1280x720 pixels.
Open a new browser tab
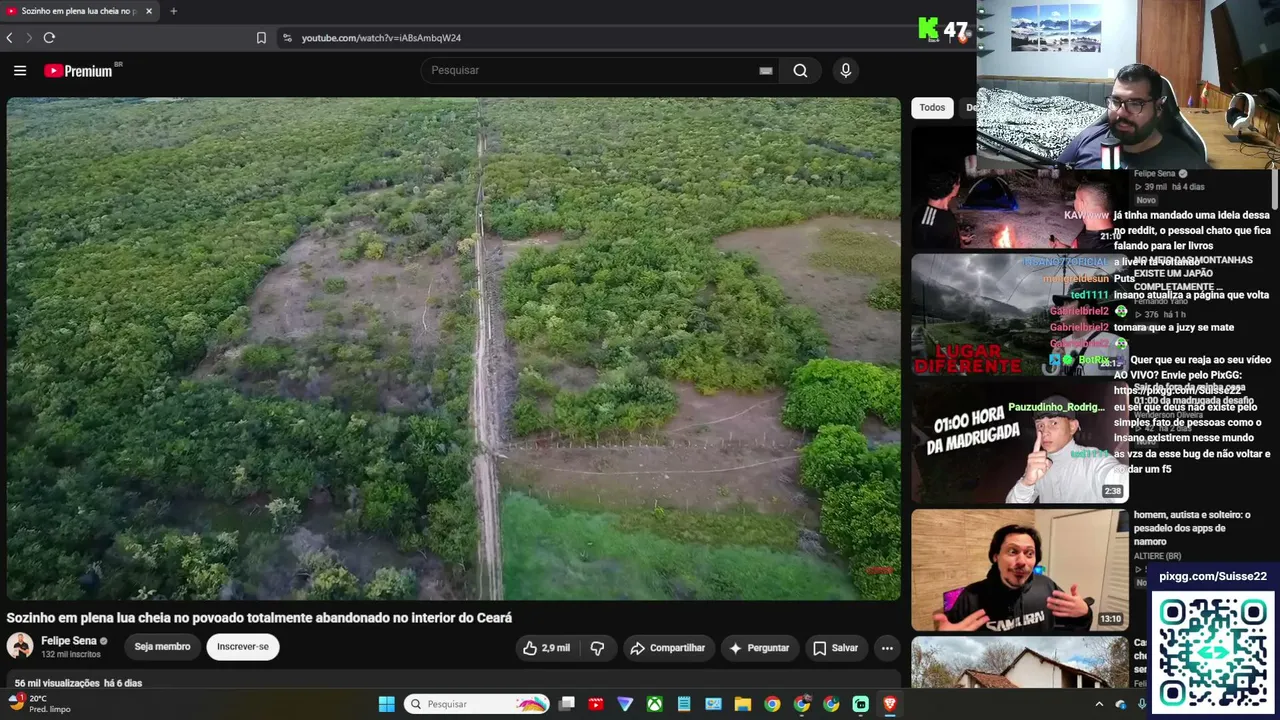tap(173, 11)
